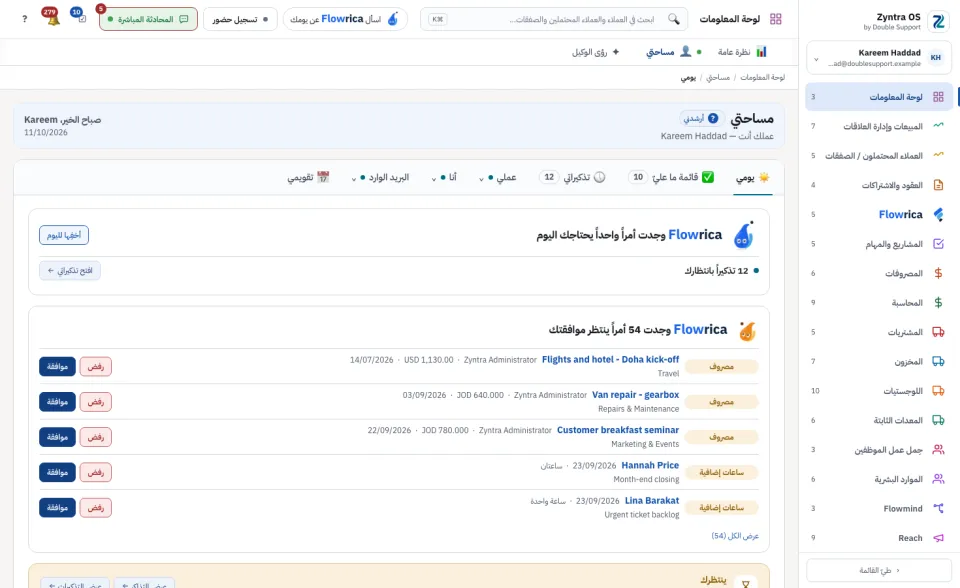Open رؤى الوكيل agent insights tab
960x588 pixels.
596,52
